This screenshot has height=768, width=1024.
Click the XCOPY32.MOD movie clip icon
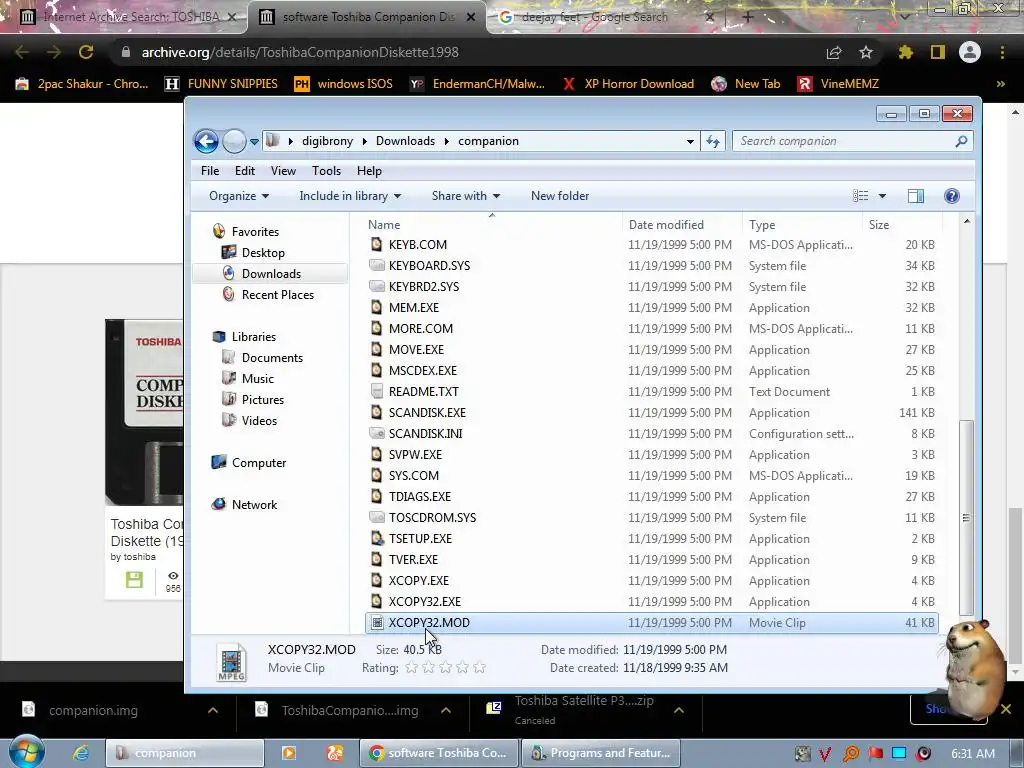tap(376, 622)
